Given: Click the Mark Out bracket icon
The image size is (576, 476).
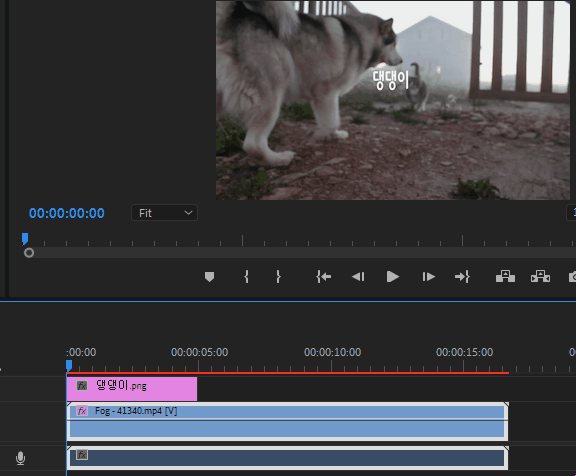Looking at the screenshot, I should tap(278, 277).
